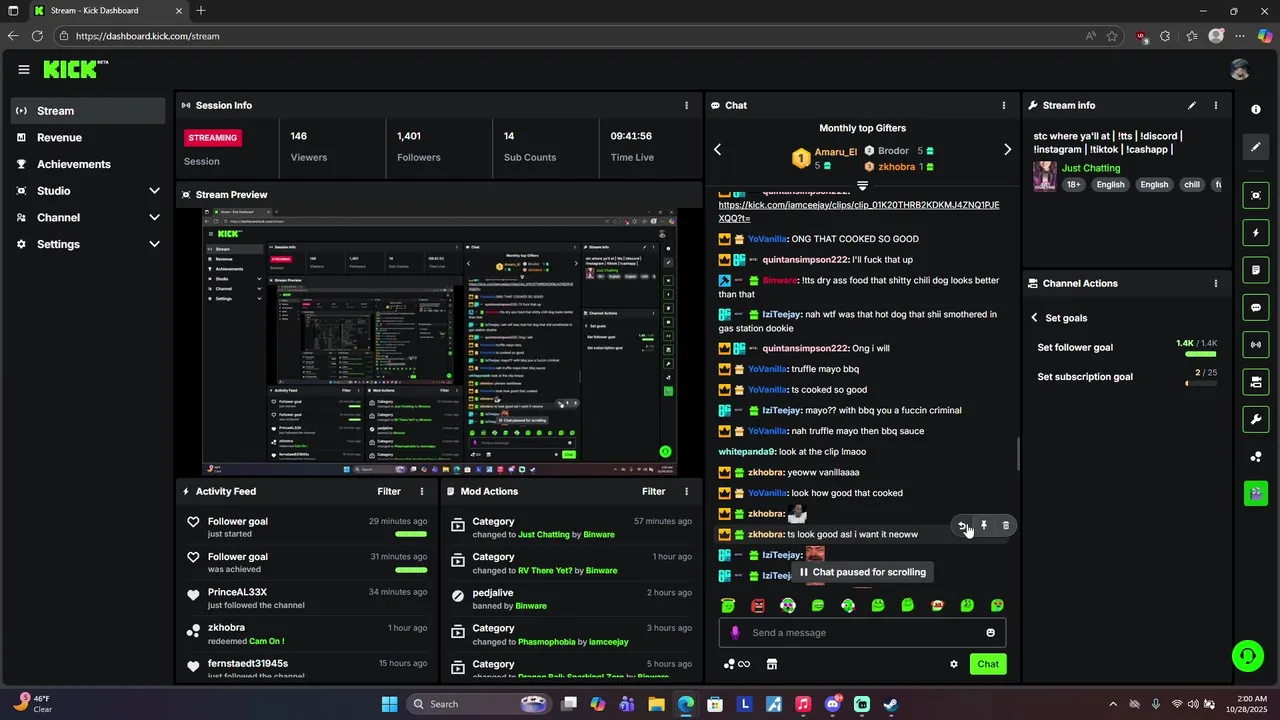Click the Stream Preview video
Image resolution: width=1280 pixels, height=720 pixels.
coord(439,342)
